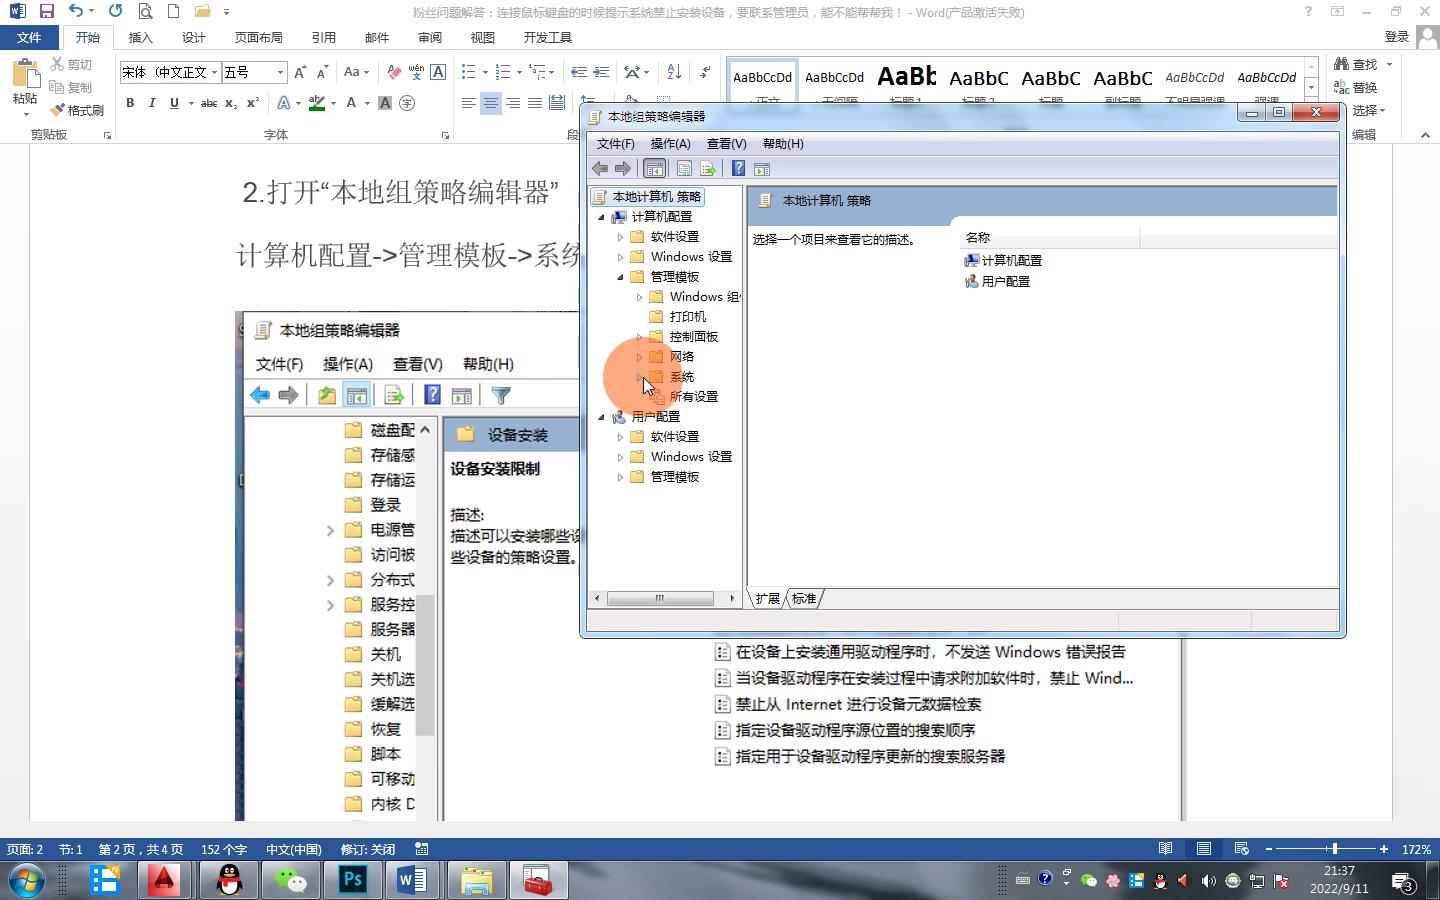Screen dimensions: 1440x900
Task: Click the Back navigation arrow in Group Policy Editor
Action: click(601, 168)
